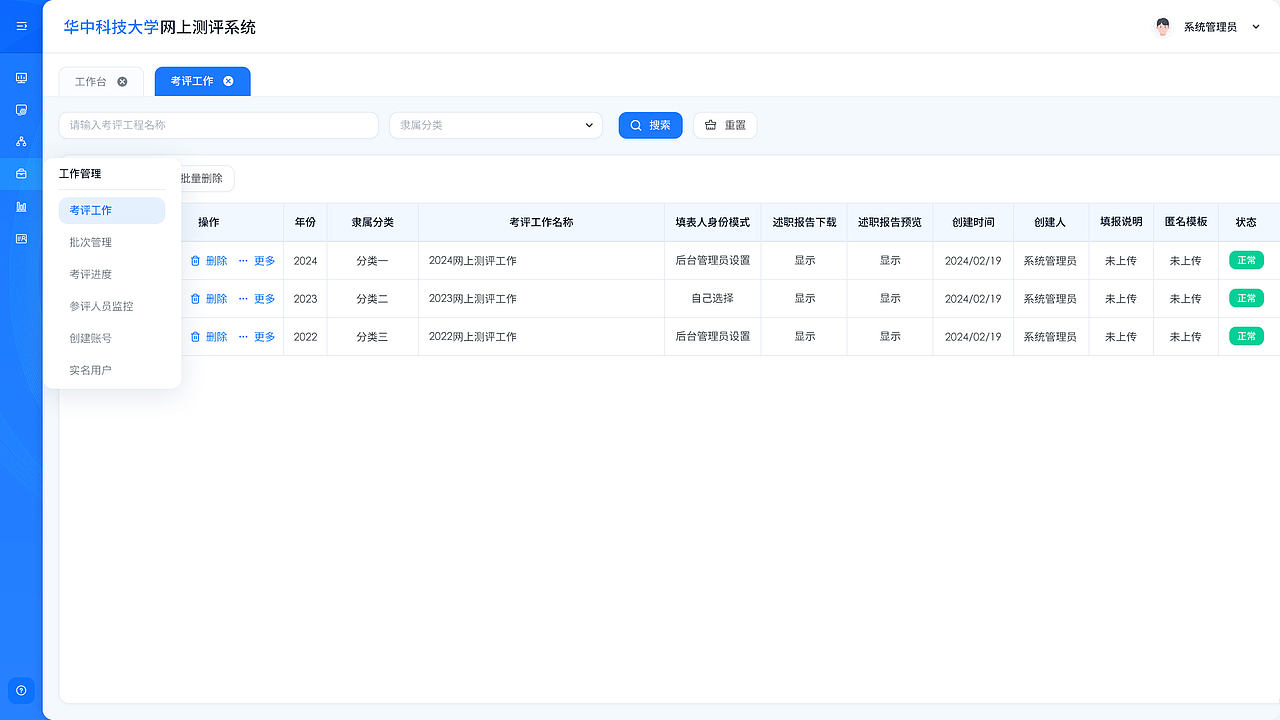The image size is (1280, 720).
Task: Click the 正常 status badge in the 2023 row
Action: pyautogui.click(x=1246, y=298)
